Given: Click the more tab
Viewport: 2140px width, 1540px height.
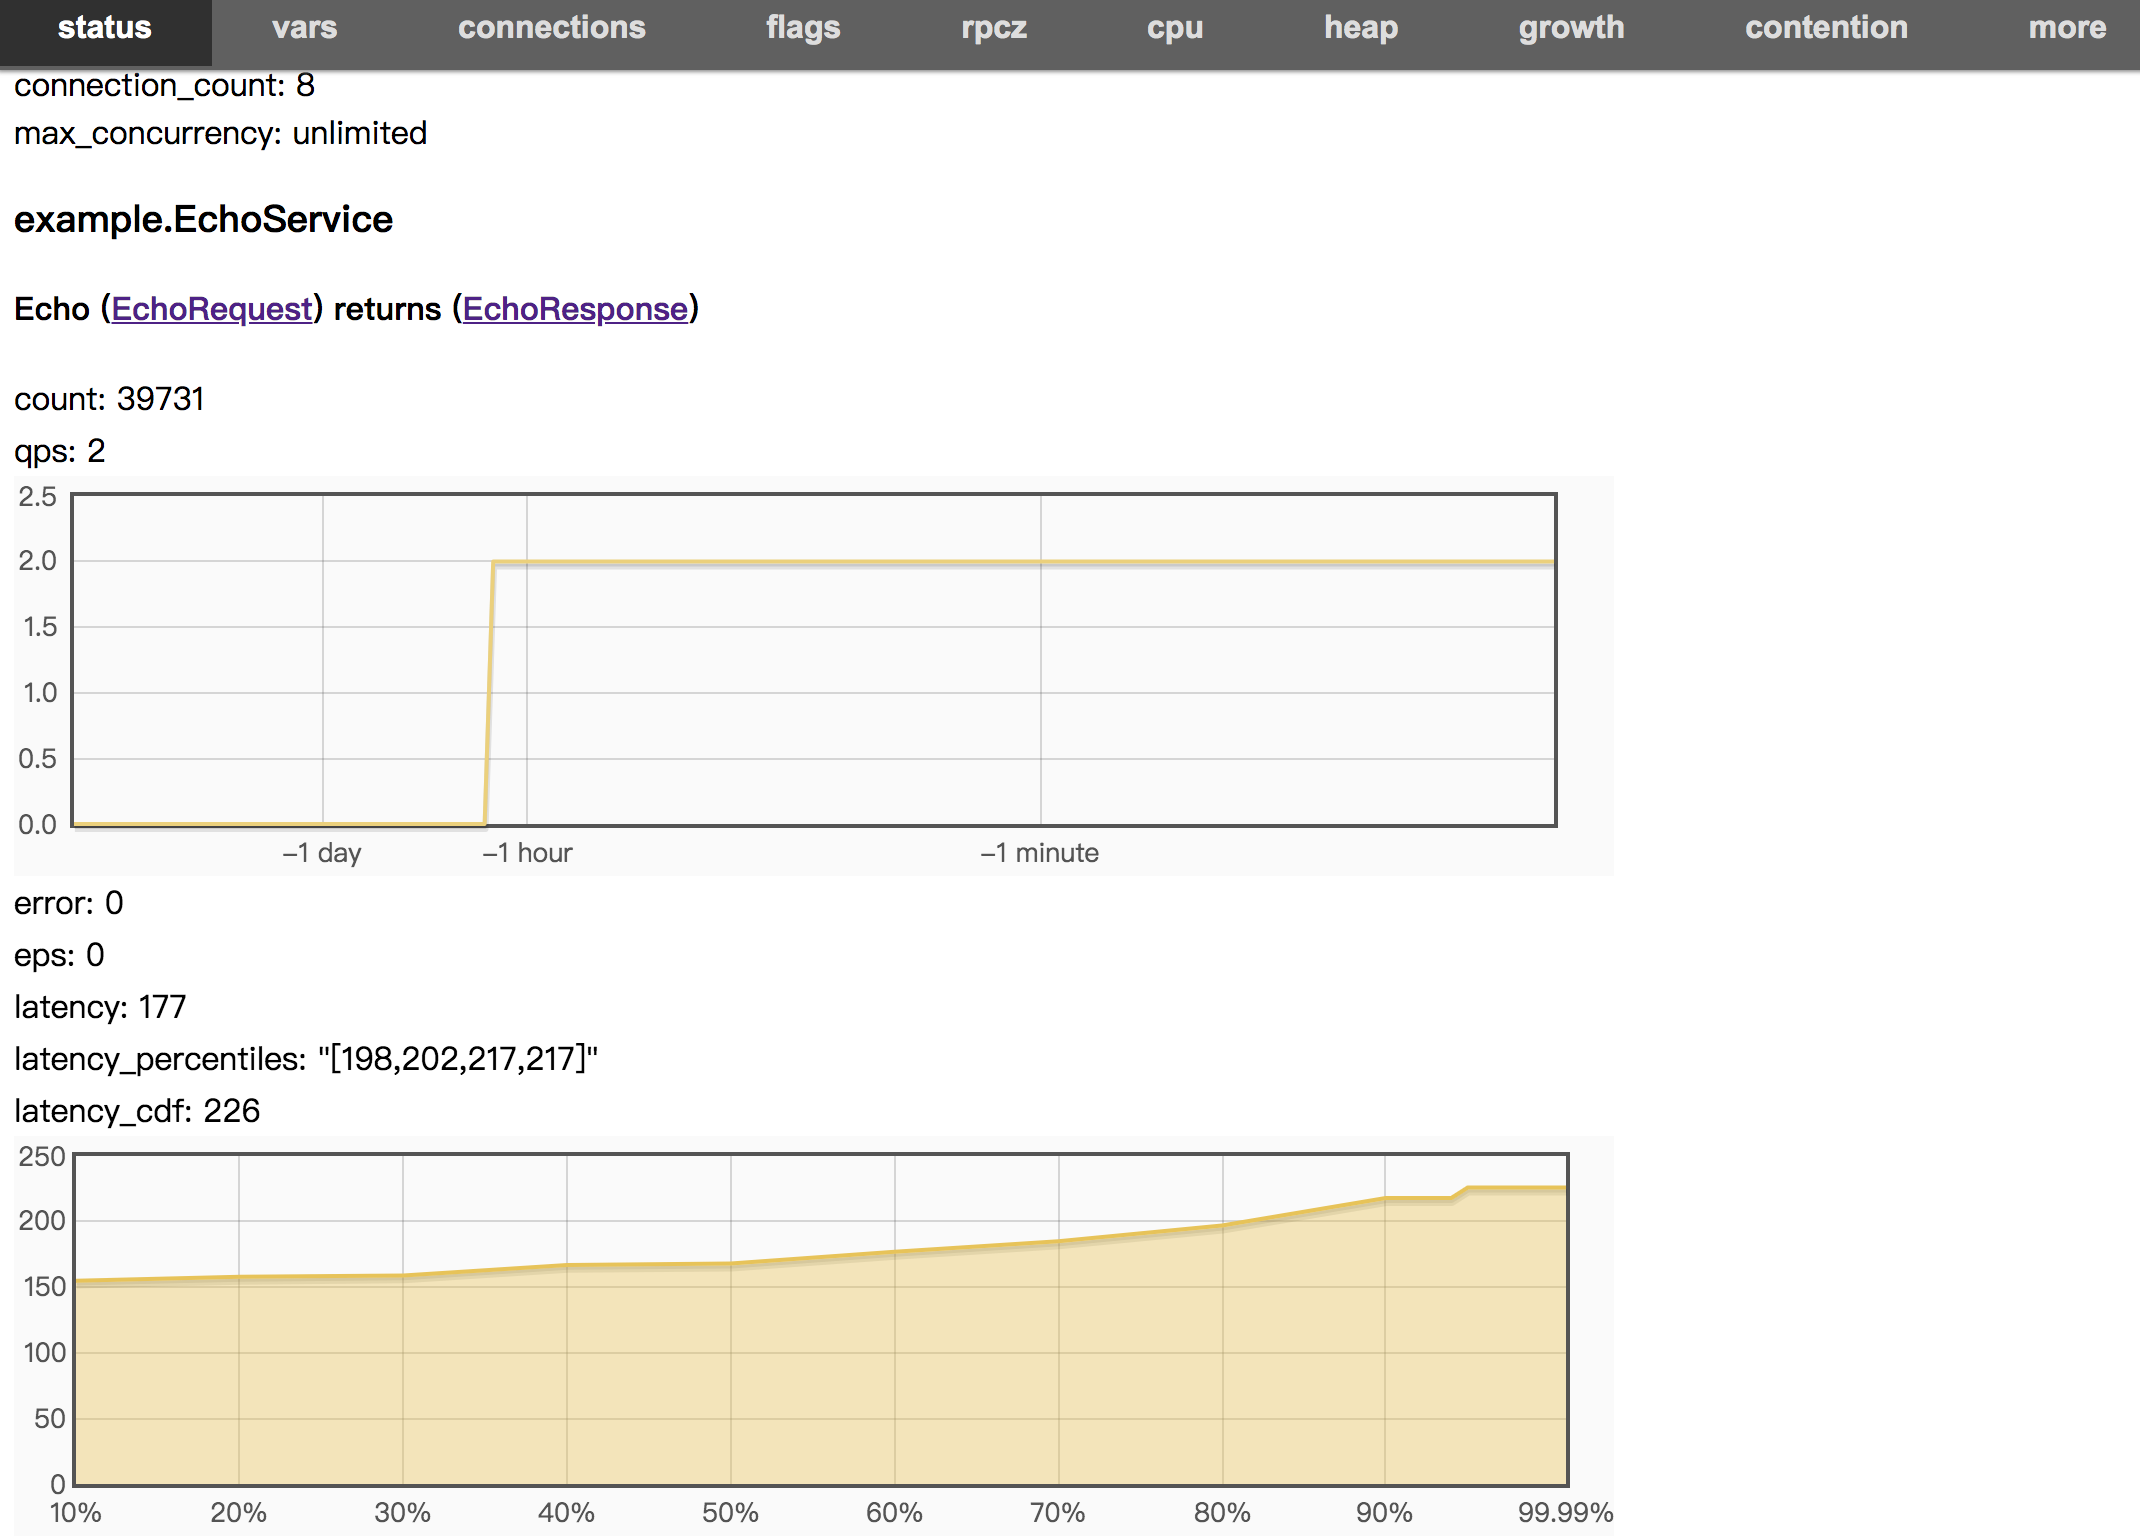Looking at the screenshot, I should coord(2066,28).
